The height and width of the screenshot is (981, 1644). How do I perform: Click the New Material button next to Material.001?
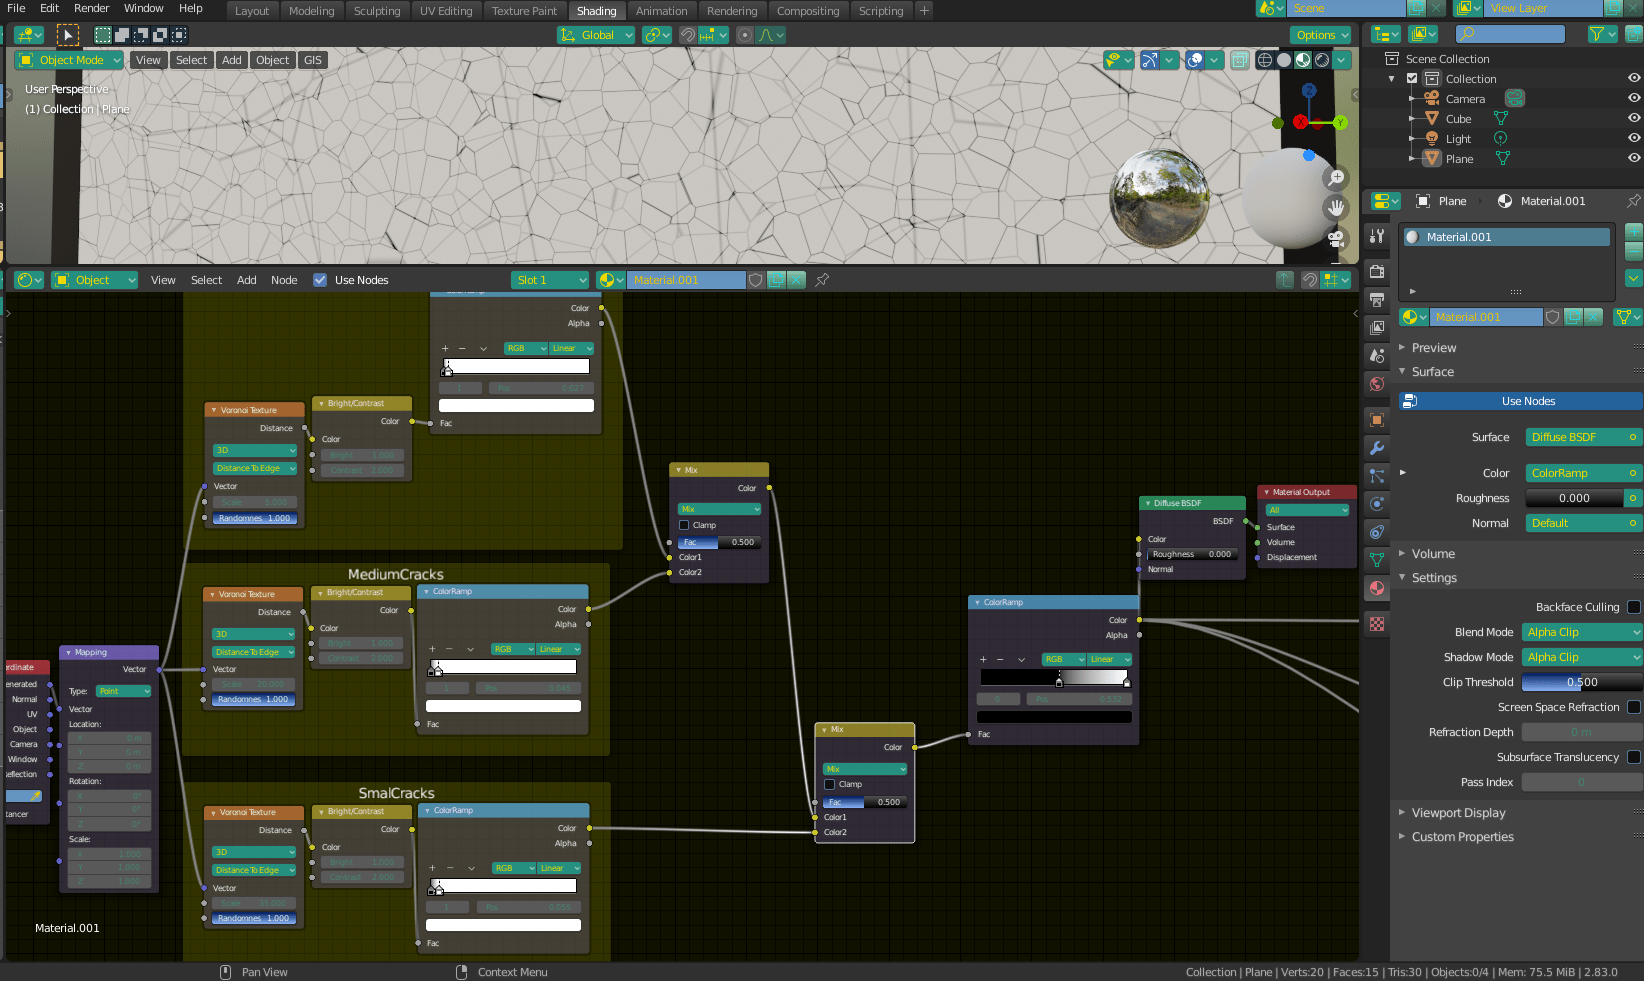click(1571, 317)
